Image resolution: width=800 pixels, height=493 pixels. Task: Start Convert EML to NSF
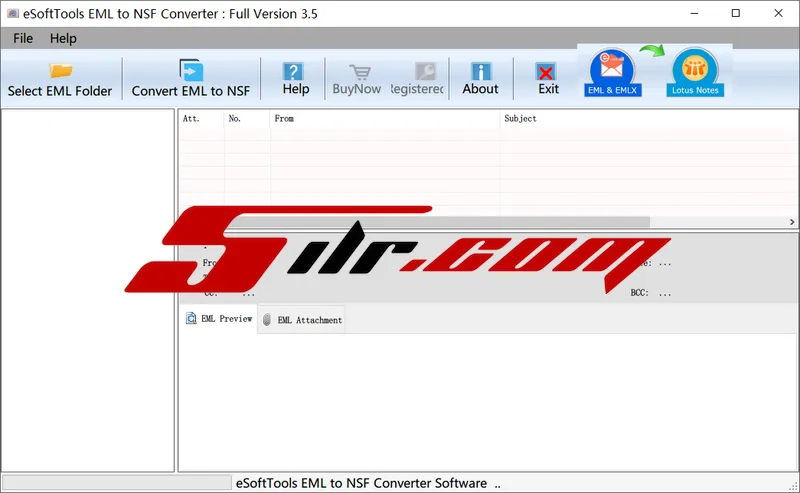191,79
